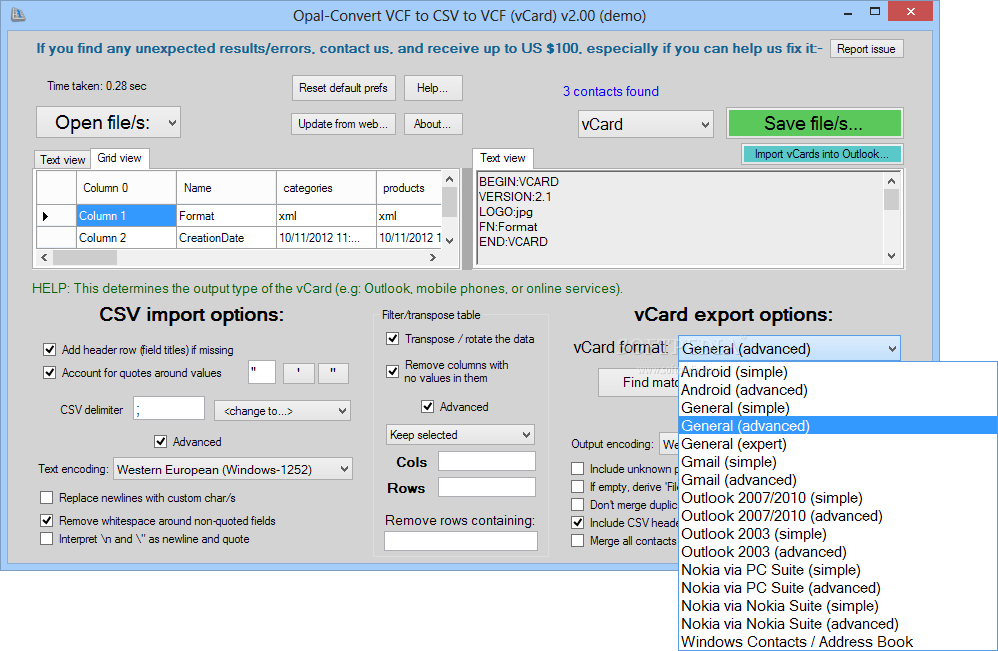Screen dimensions: 998x651
Task: Click the Column 0 grid header
Action: click(x=126, y=188)
